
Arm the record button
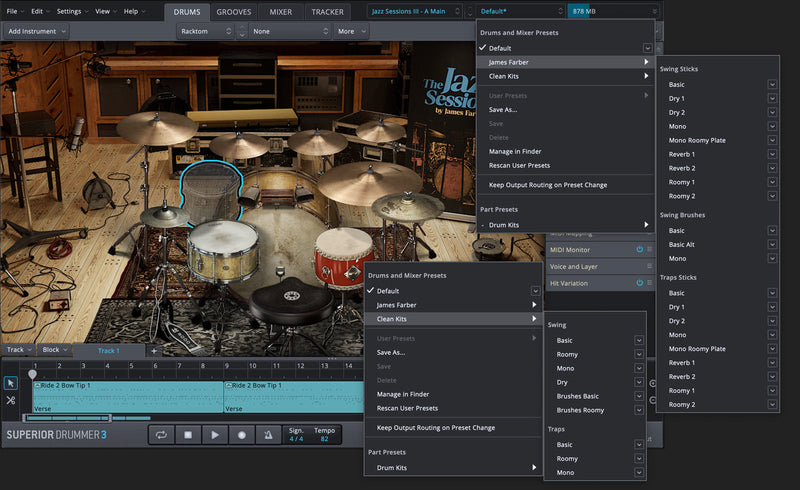point(242,435)
